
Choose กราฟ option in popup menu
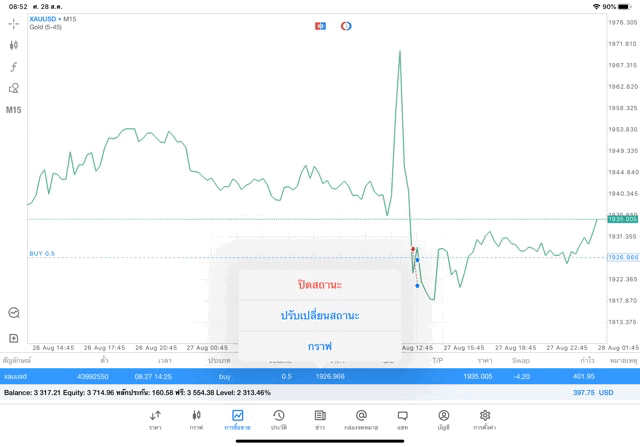click(x=319, y=345)
